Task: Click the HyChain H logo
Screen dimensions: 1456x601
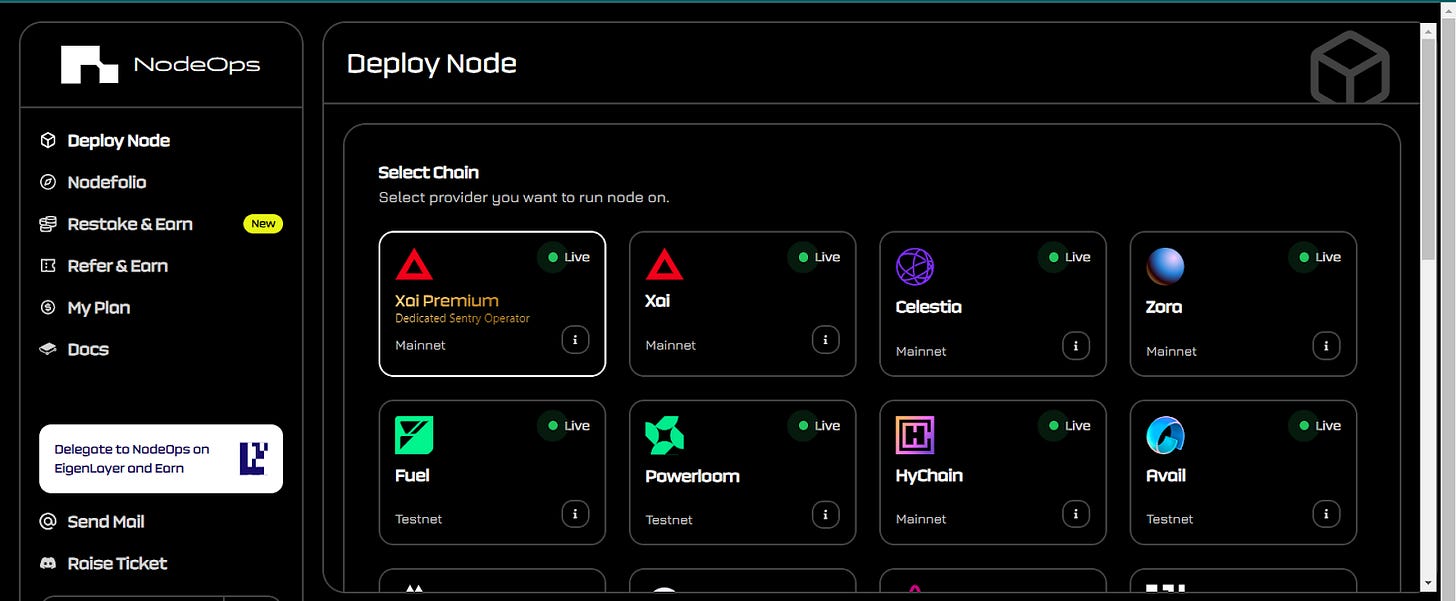Action: click(x=915, y=435)
